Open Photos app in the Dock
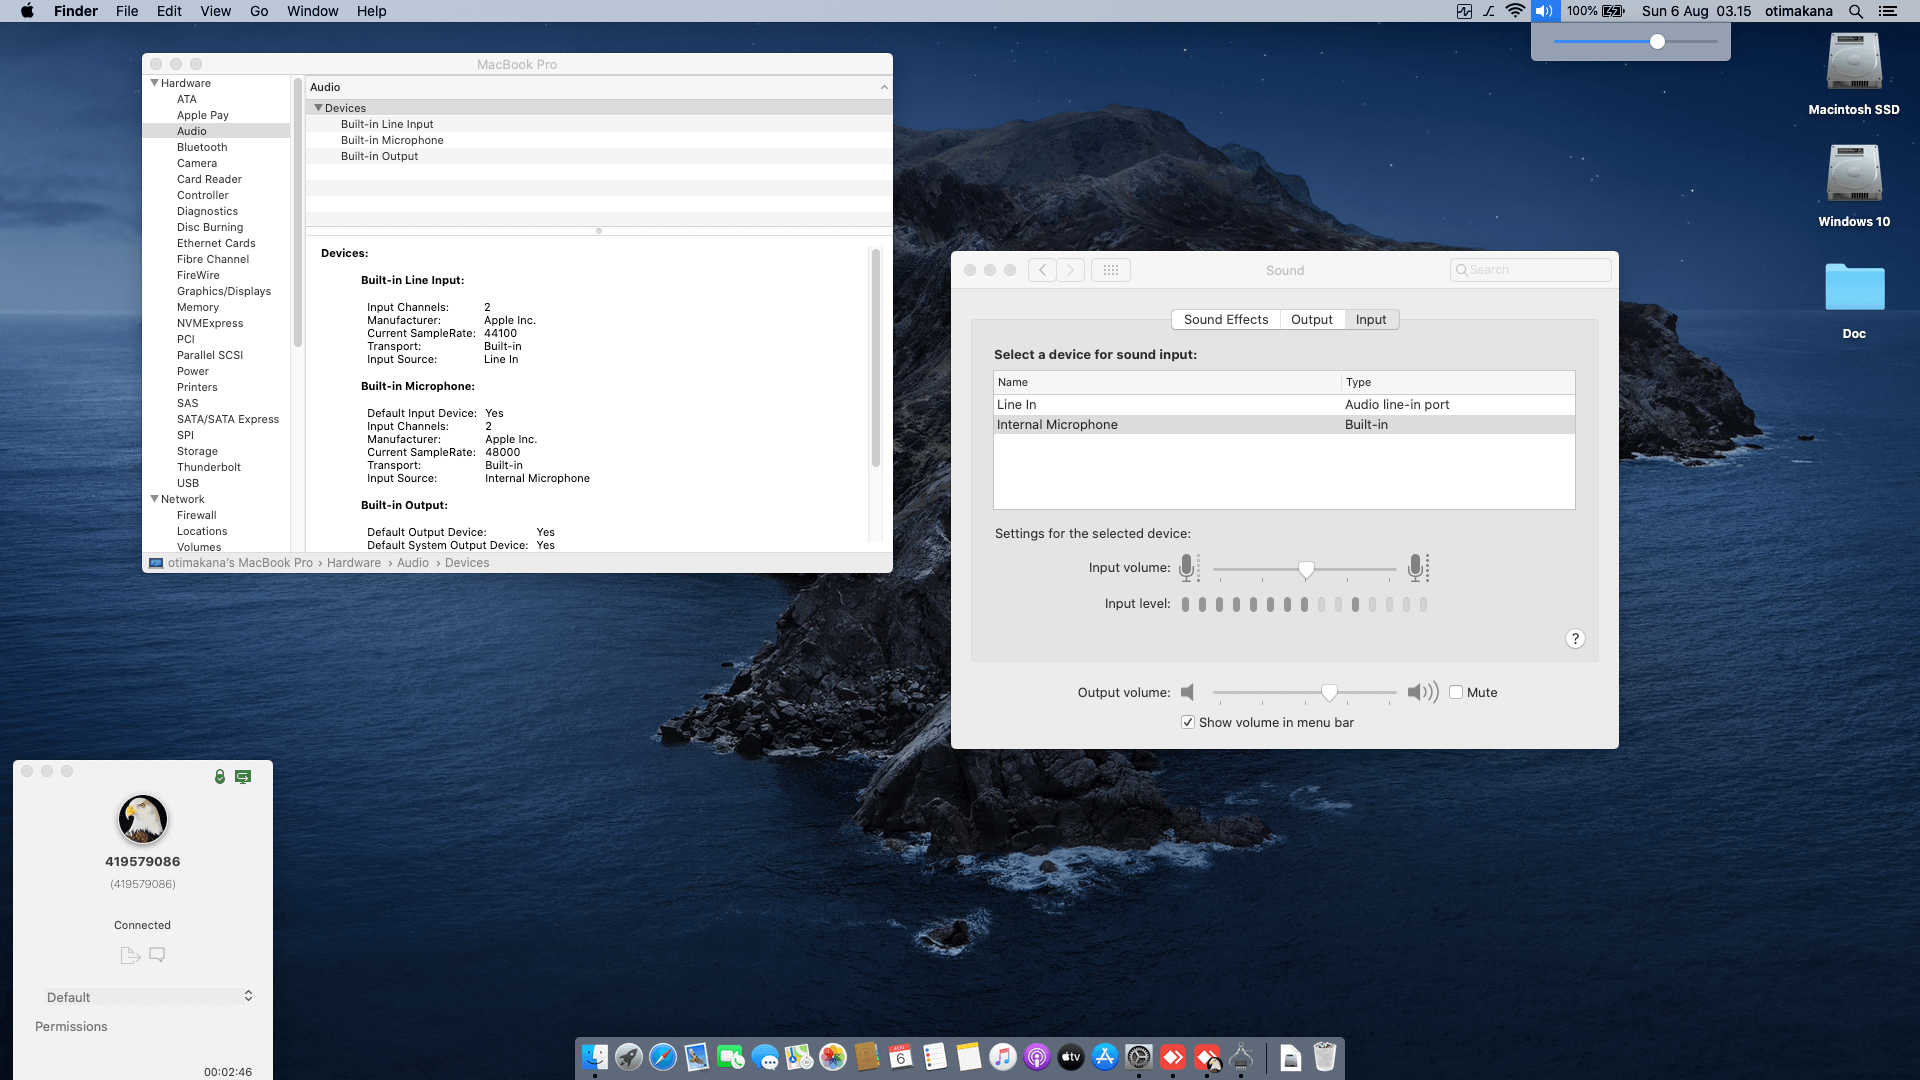This screenshot has width=1920, height=1080. coord(833,1057)
